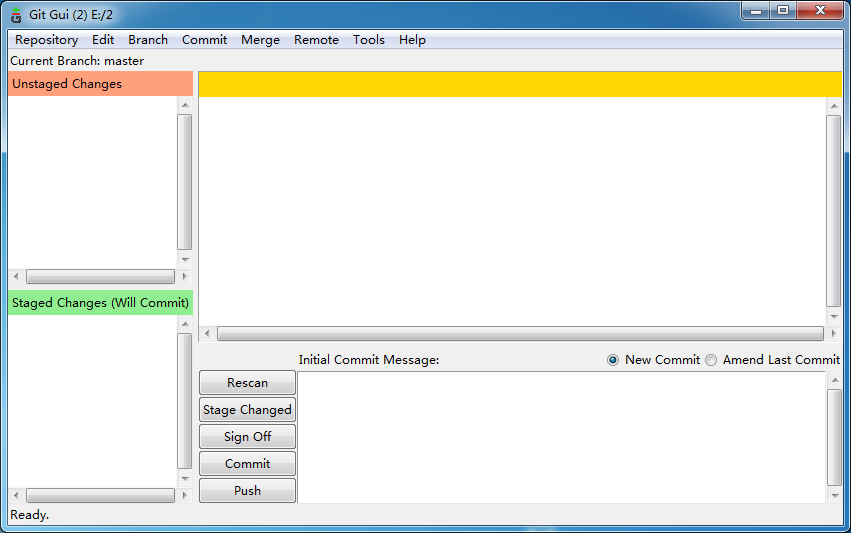Screen dimensions: 851x533
Task: Click the Sign Off button
Action: pyautogui.click(x=247, y=436)
